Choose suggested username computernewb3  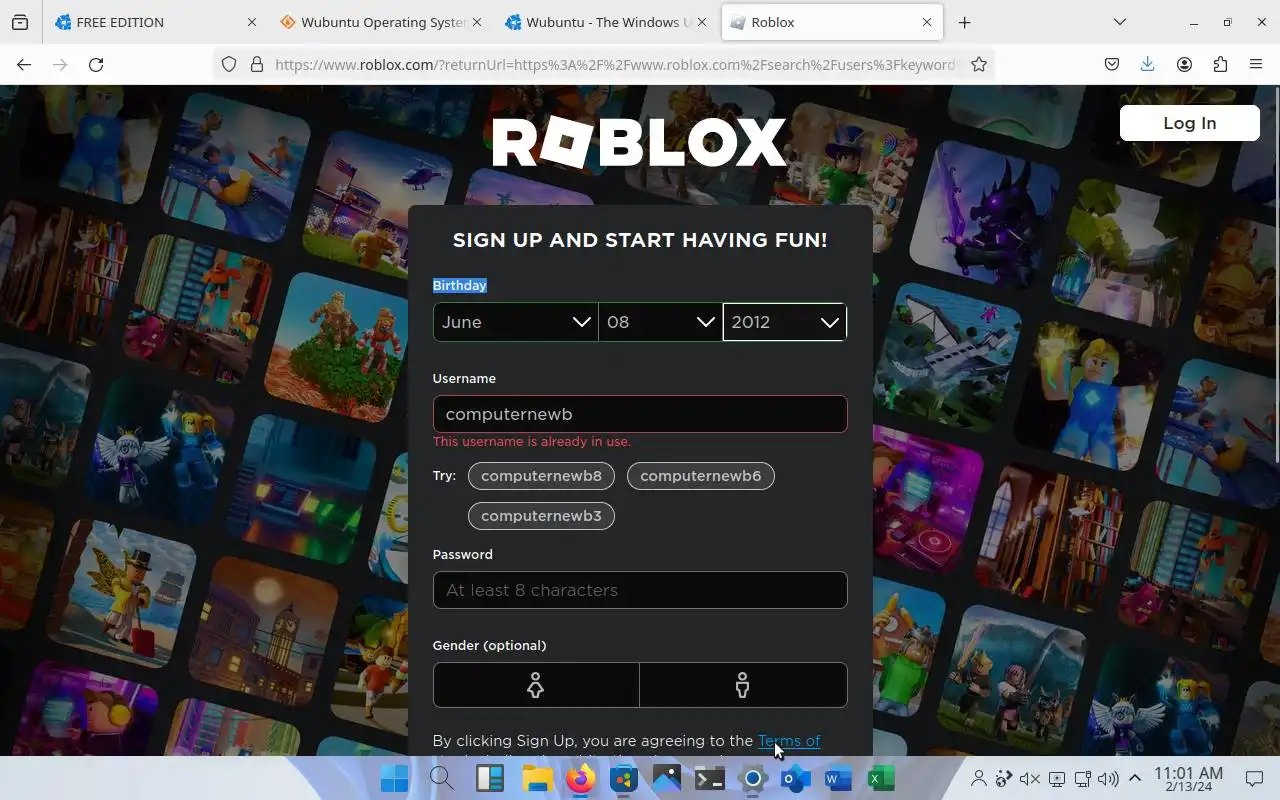pyautogui.click(x=541, y=516)
